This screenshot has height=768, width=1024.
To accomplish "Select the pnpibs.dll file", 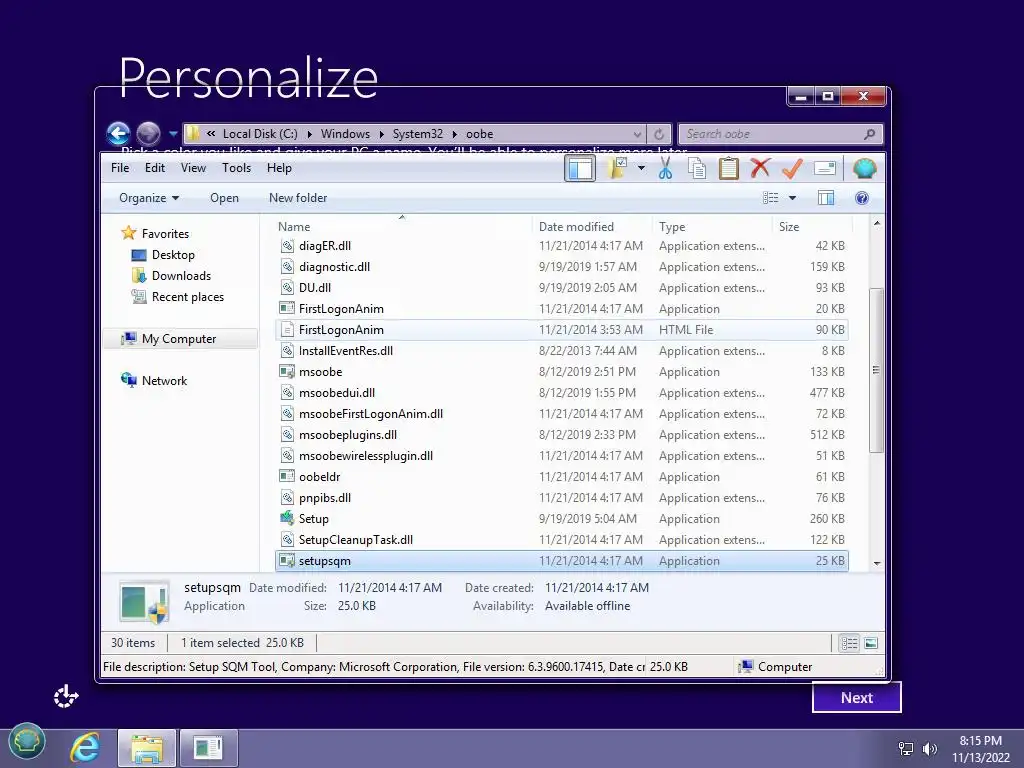I will pyautogui.click(x=562, y=498).
